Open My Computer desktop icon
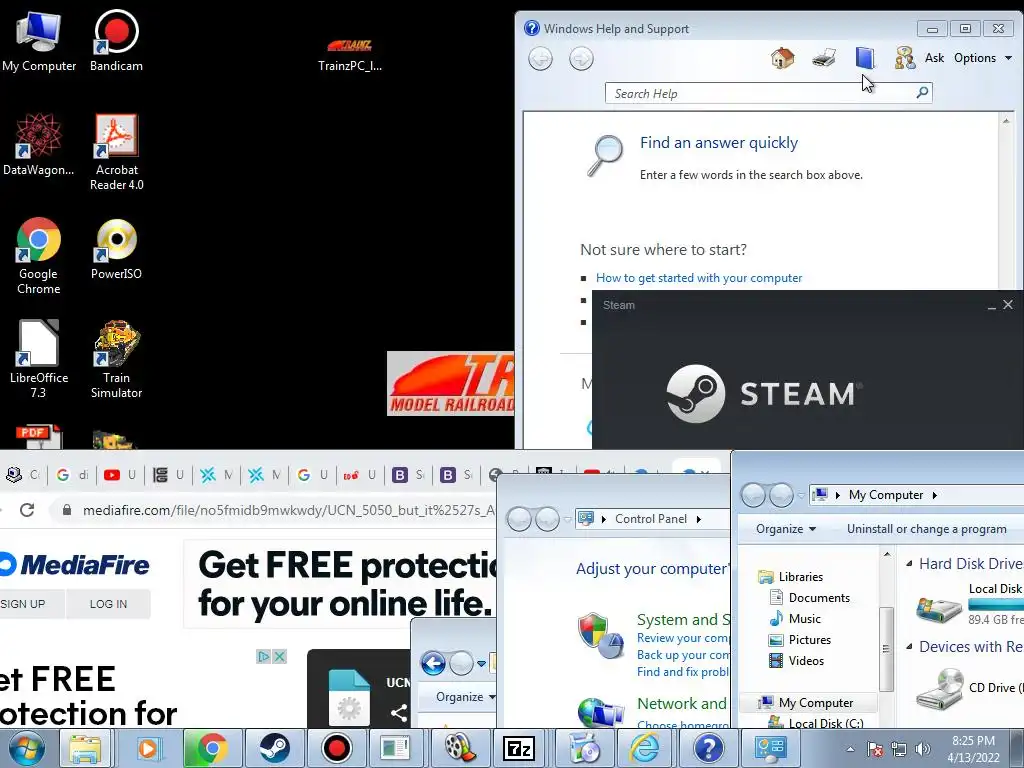This screenshot has width=1024, height=768. point(39,40)
